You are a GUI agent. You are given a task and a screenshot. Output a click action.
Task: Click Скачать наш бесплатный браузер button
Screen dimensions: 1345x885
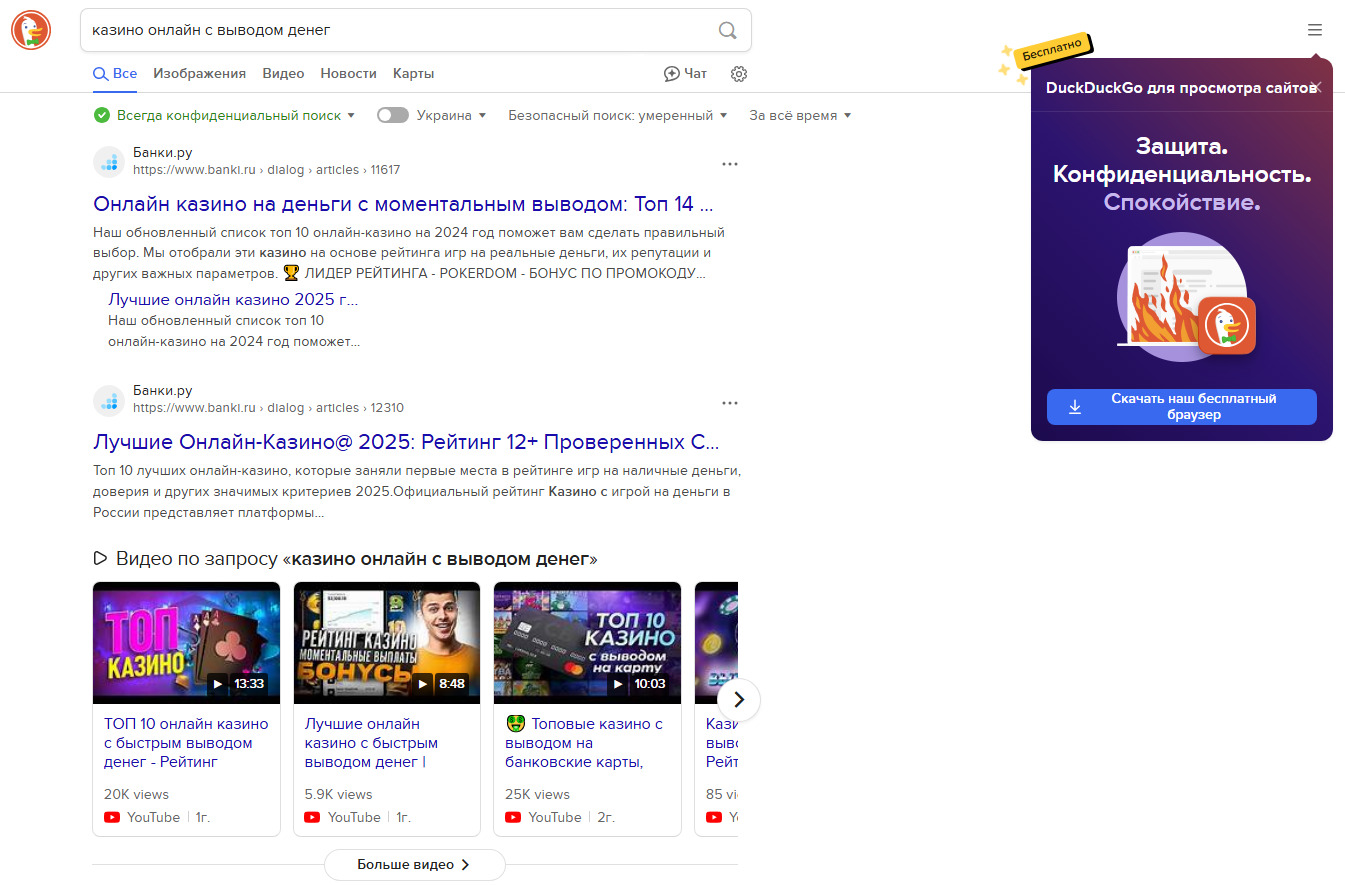[x=1182, y=407]
